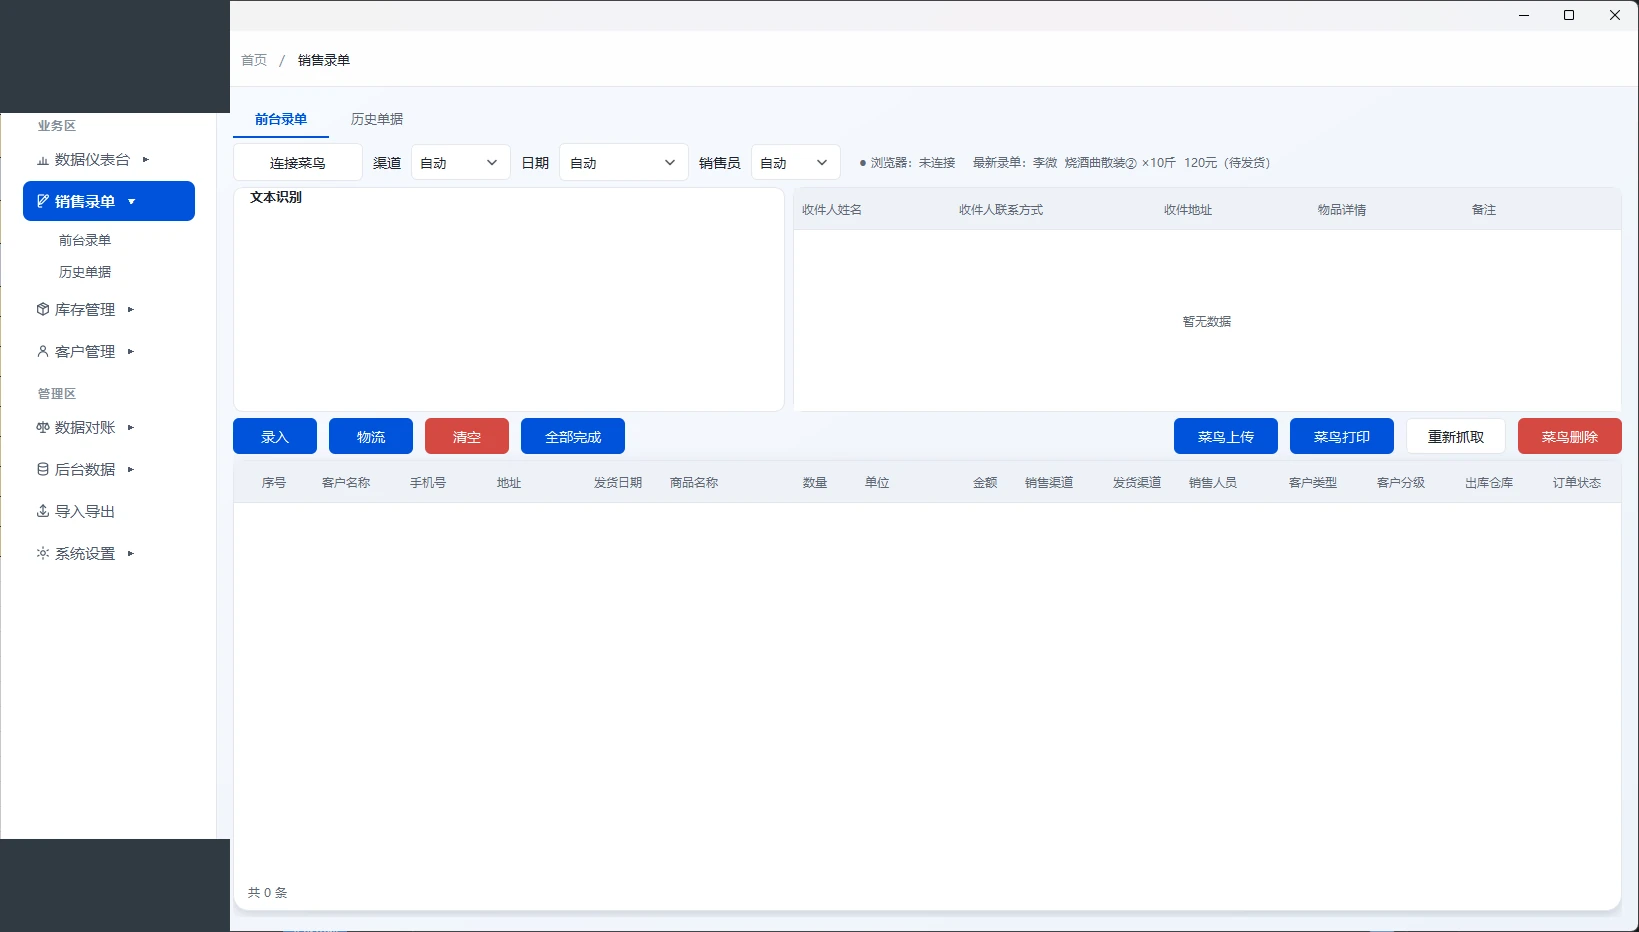Screen dimensions: 1639x932
Task: Click the 订单状态 column header
Action: [x=1577, y=483]
